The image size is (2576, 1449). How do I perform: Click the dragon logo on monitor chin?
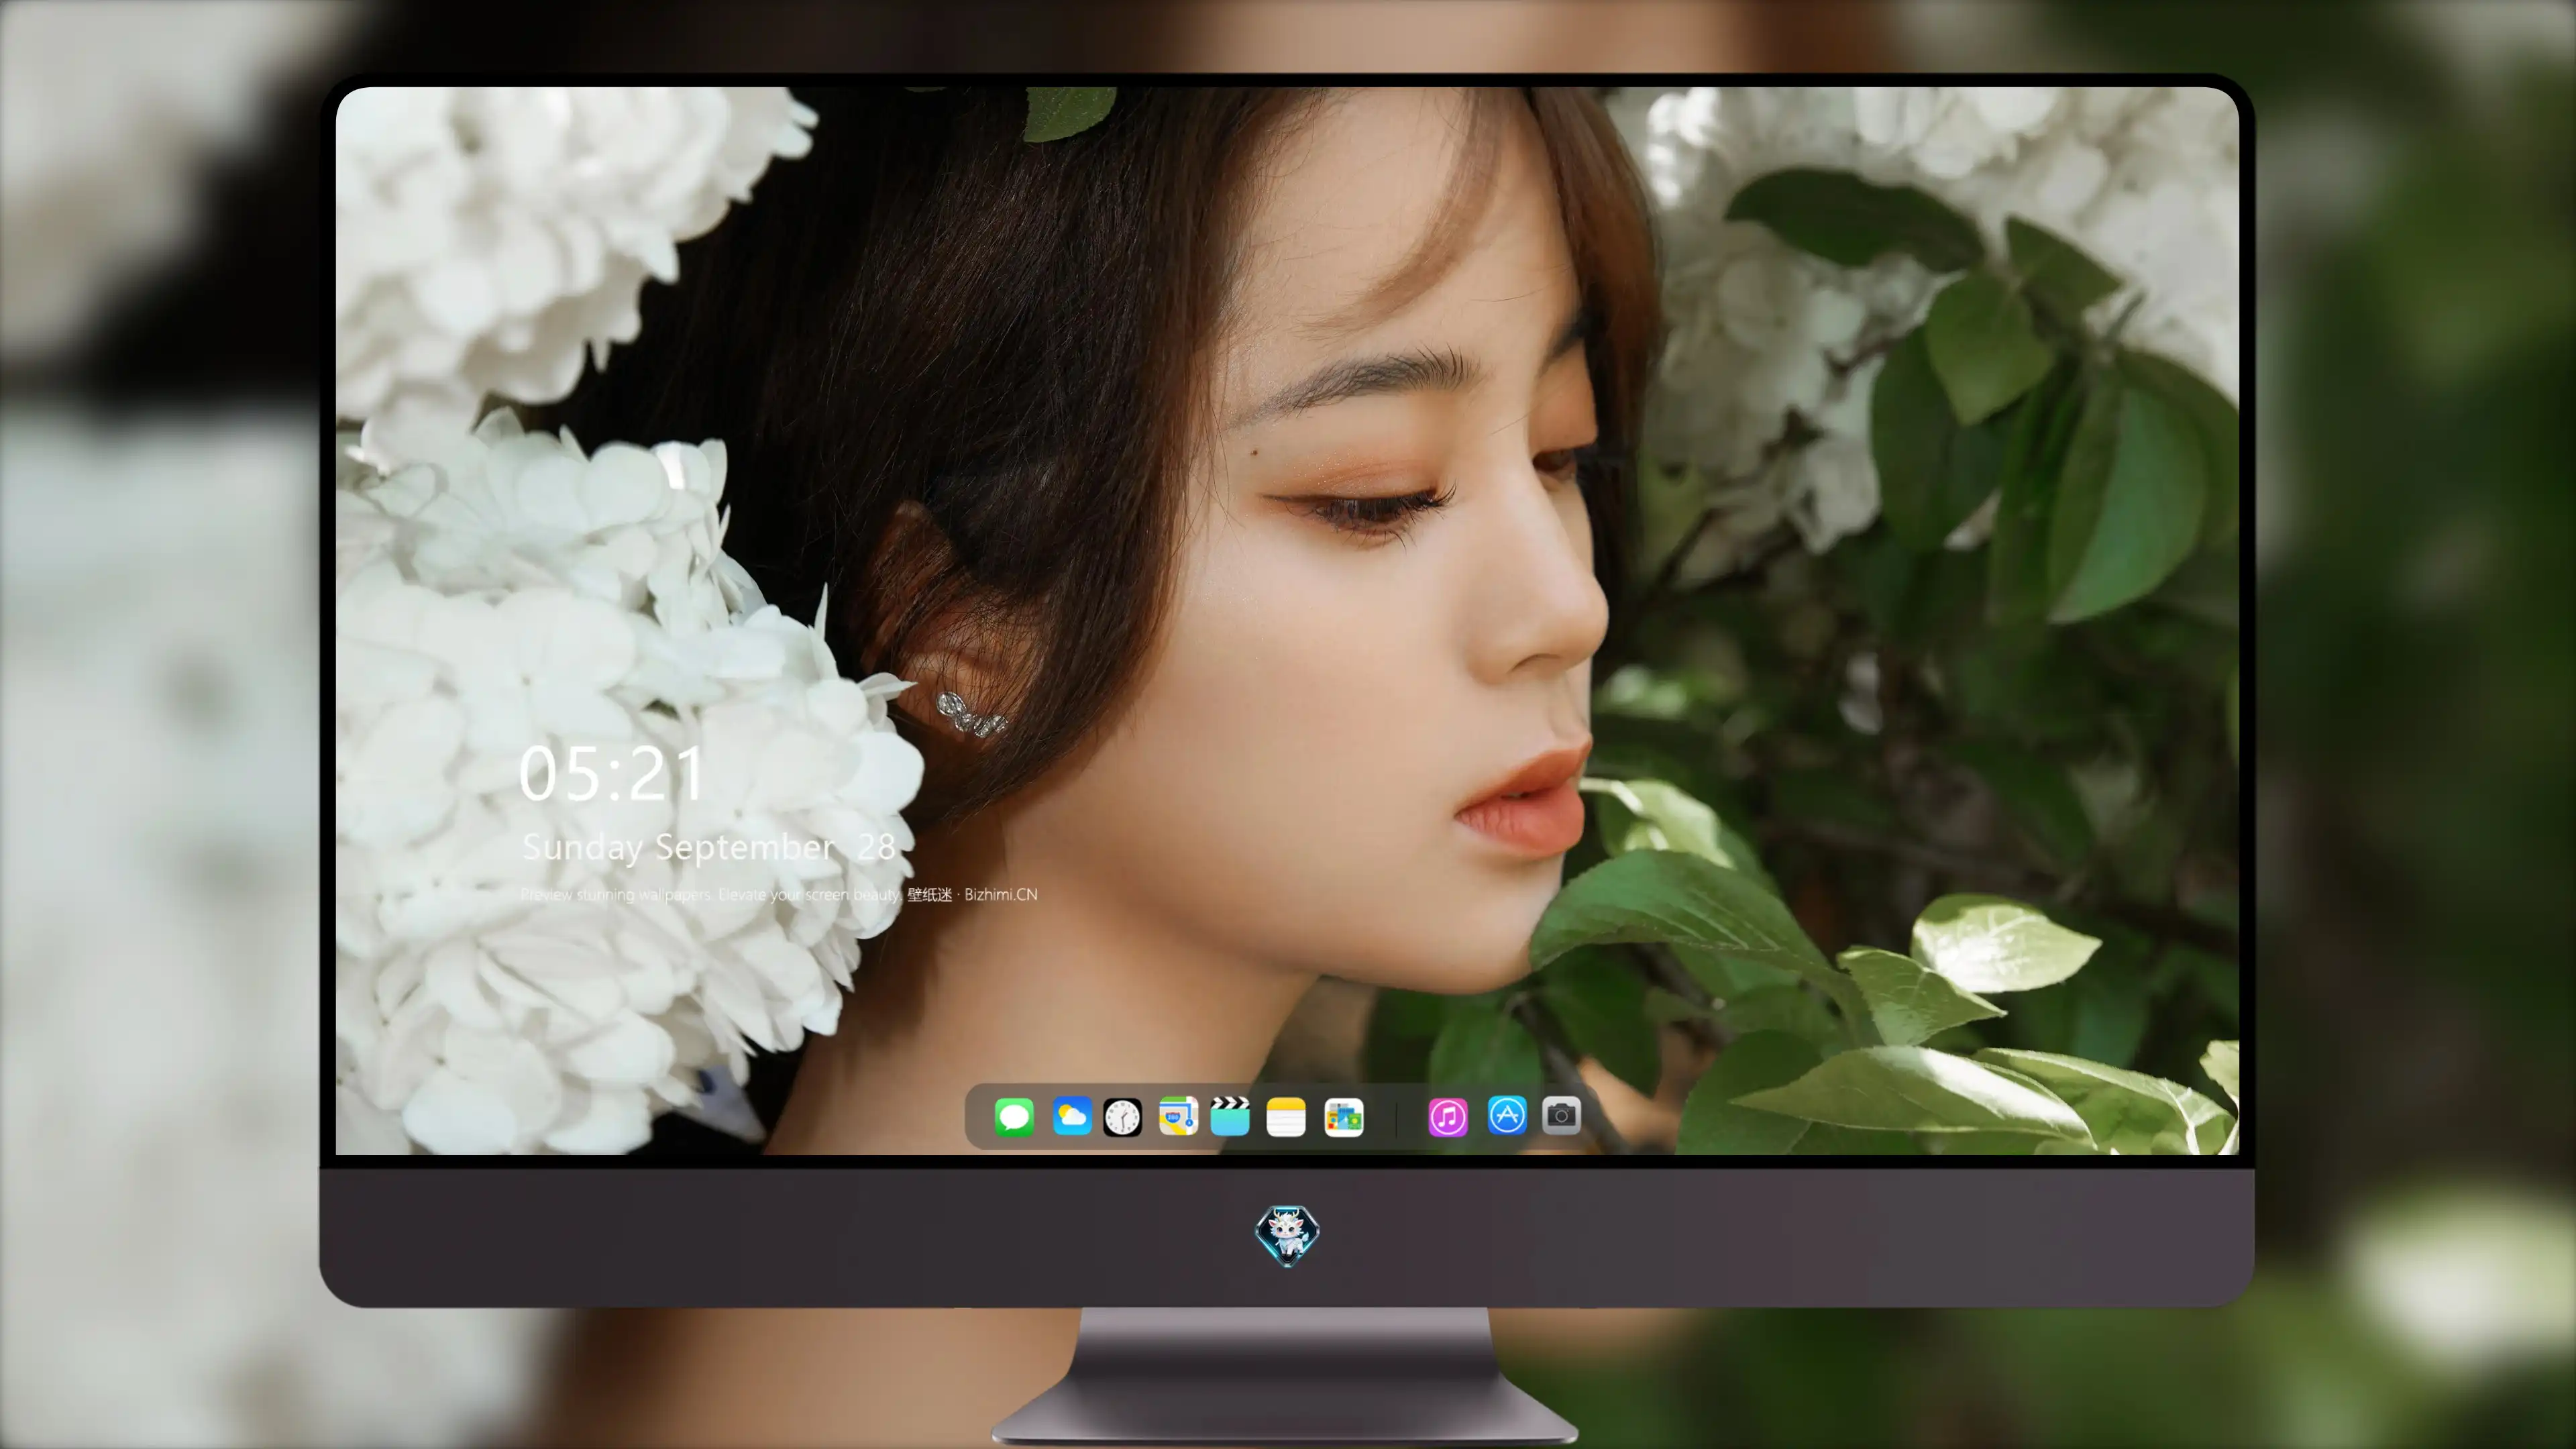pos(1287,1235)
